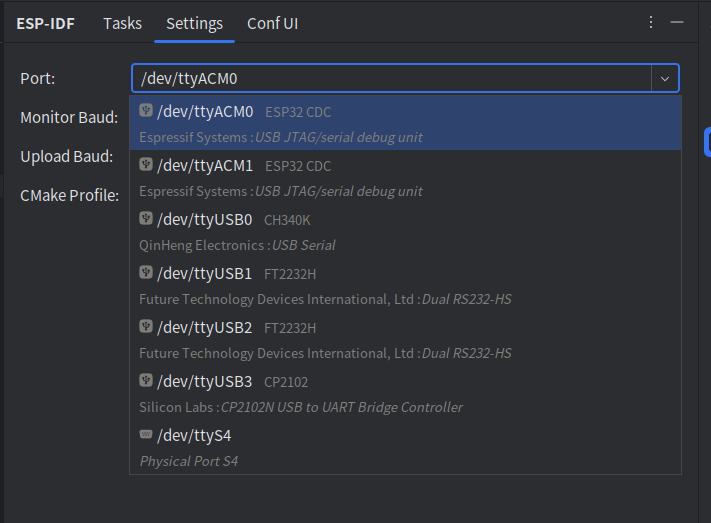This screenshot has width=711, height=523.
Task: Open the Conf UI tab
Action: click(272, 23)
